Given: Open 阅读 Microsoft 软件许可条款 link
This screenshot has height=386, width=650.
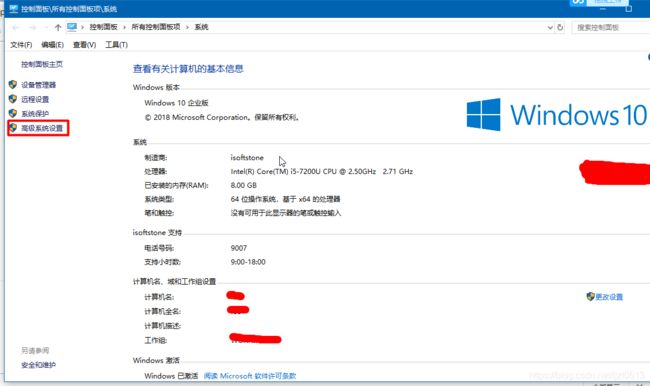Looking at the screenshot, I should (250, 376).
